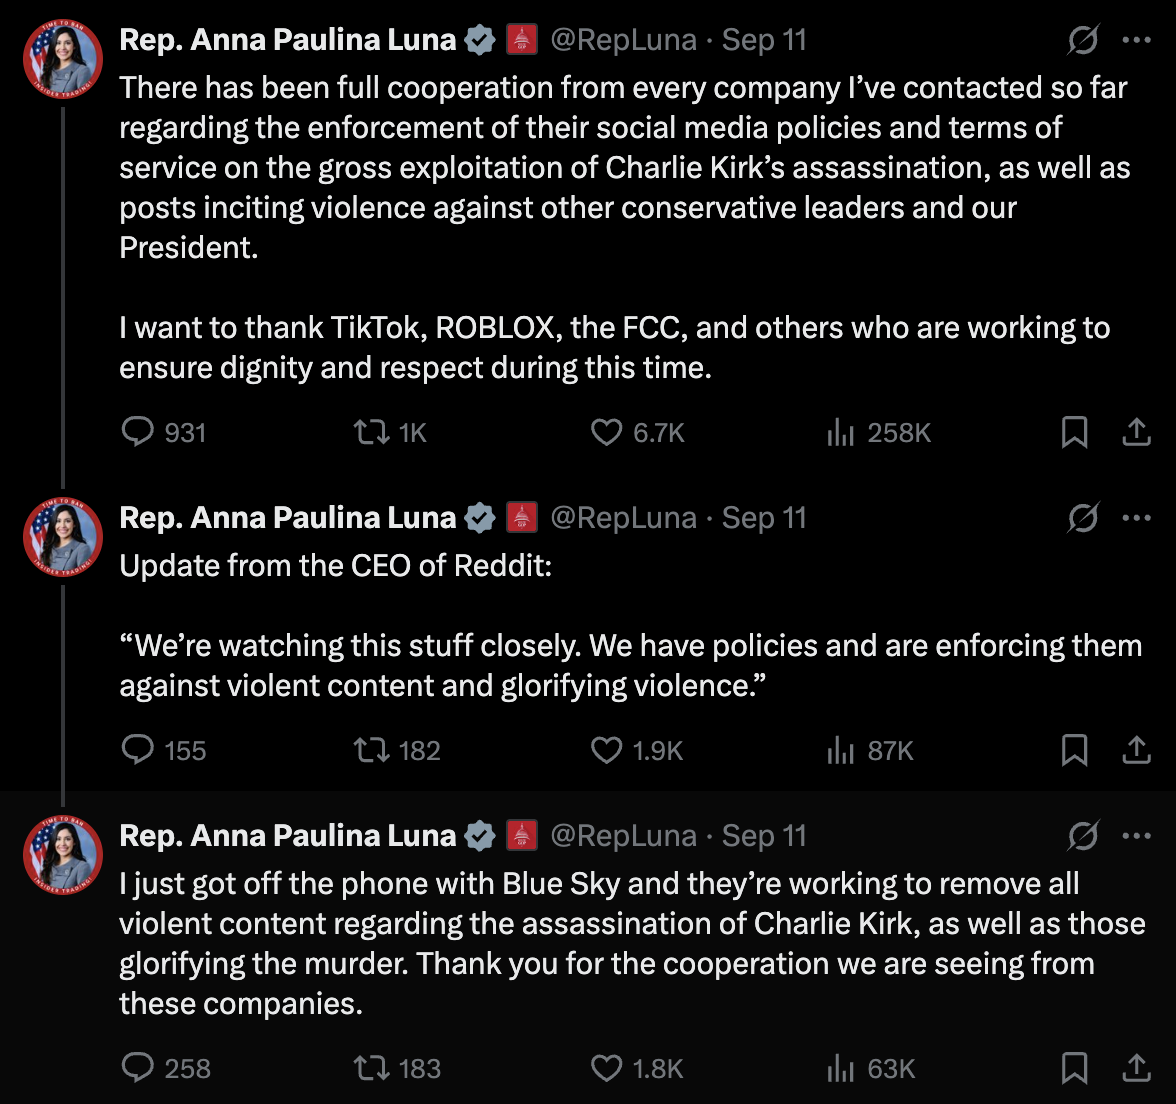Image resolution: width=1176 pixels, height=1104 pixels.
Task: Open more options on Blue Sky tweet
Action: (1137, 836)
